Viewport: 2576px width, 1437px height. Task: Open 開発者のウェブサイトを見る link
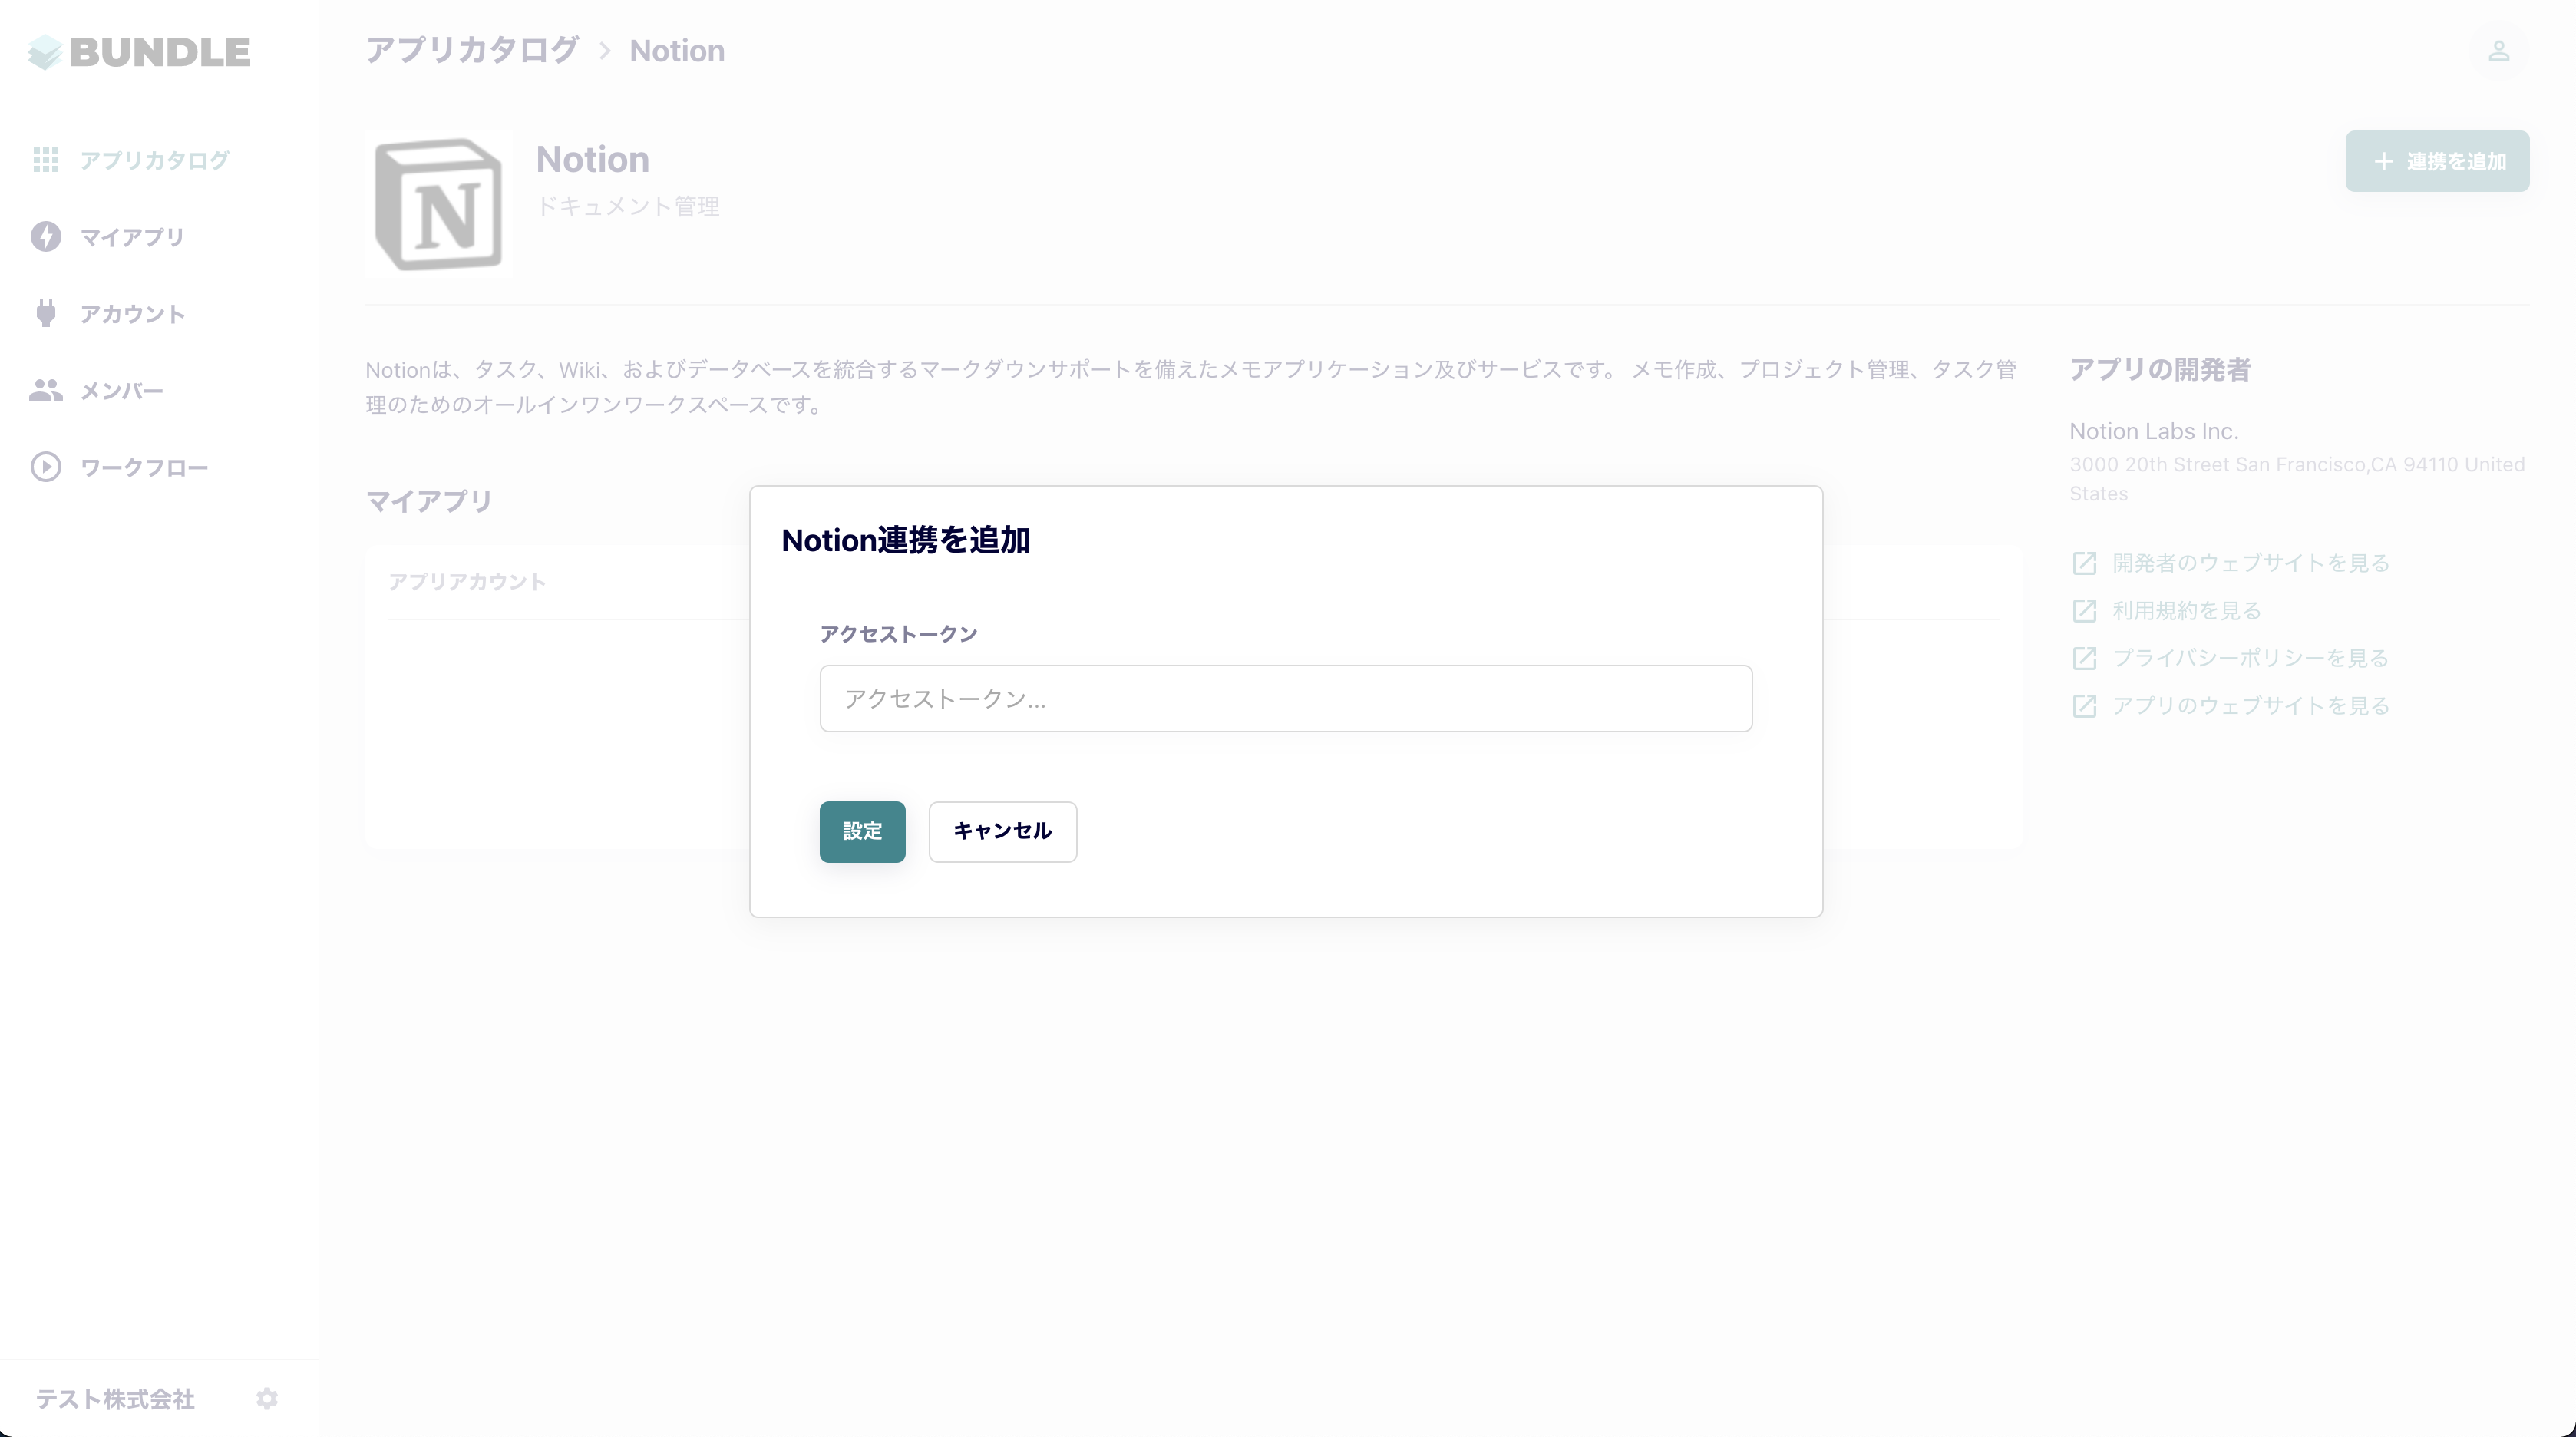pos(2251,563)
